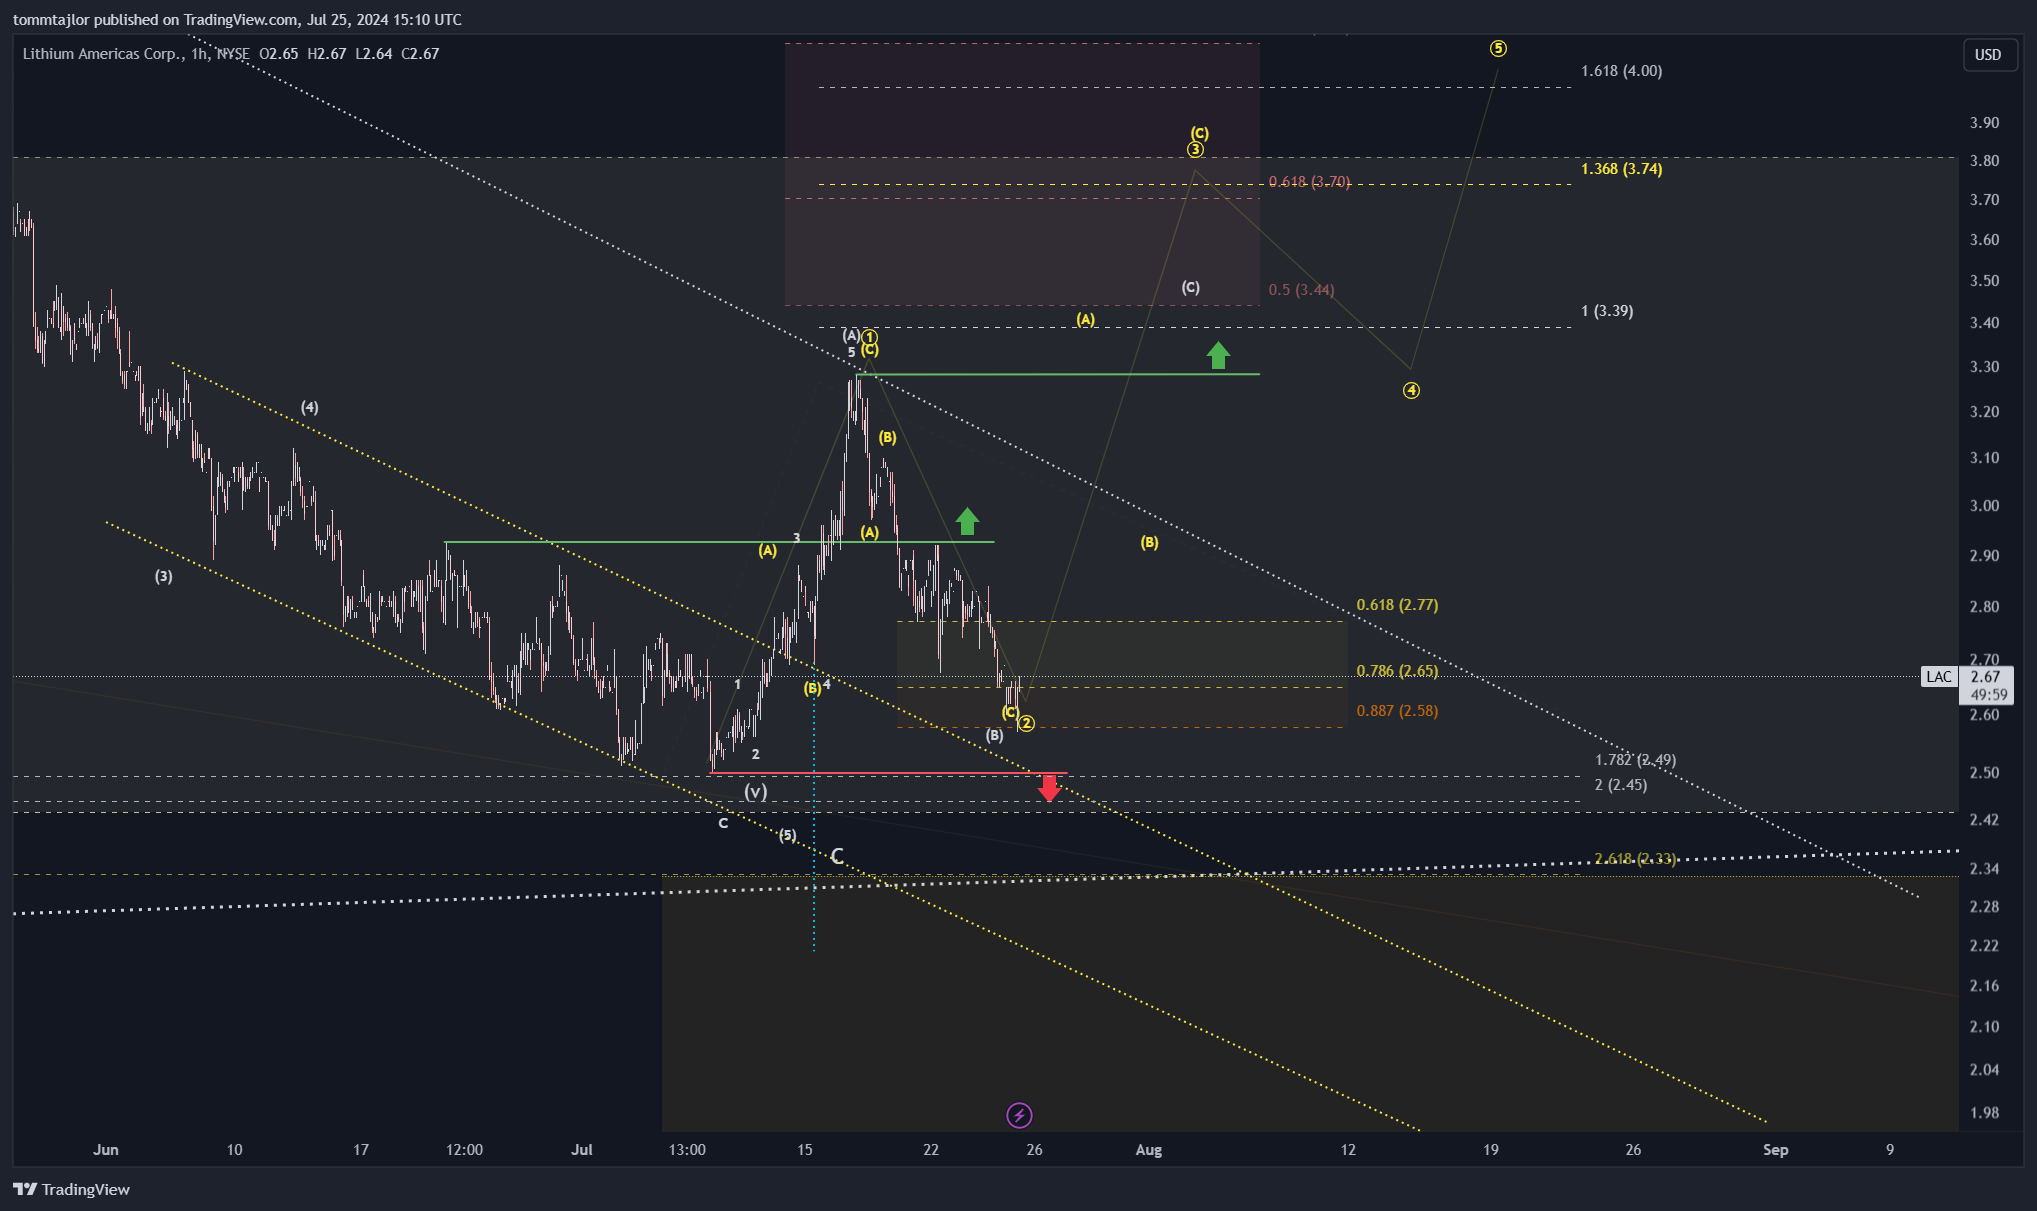Click the Lithium Americas Corp. symbol title
The height and width of the screenshot is (1211, 2037).
click(104, 54)
